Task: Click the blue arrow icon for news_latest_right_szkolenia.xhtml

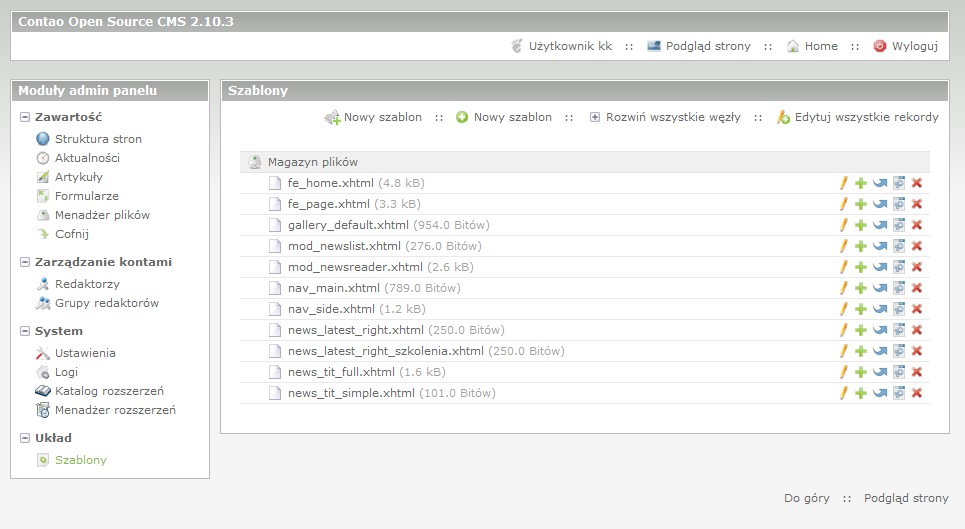Action: click(880, 351)
